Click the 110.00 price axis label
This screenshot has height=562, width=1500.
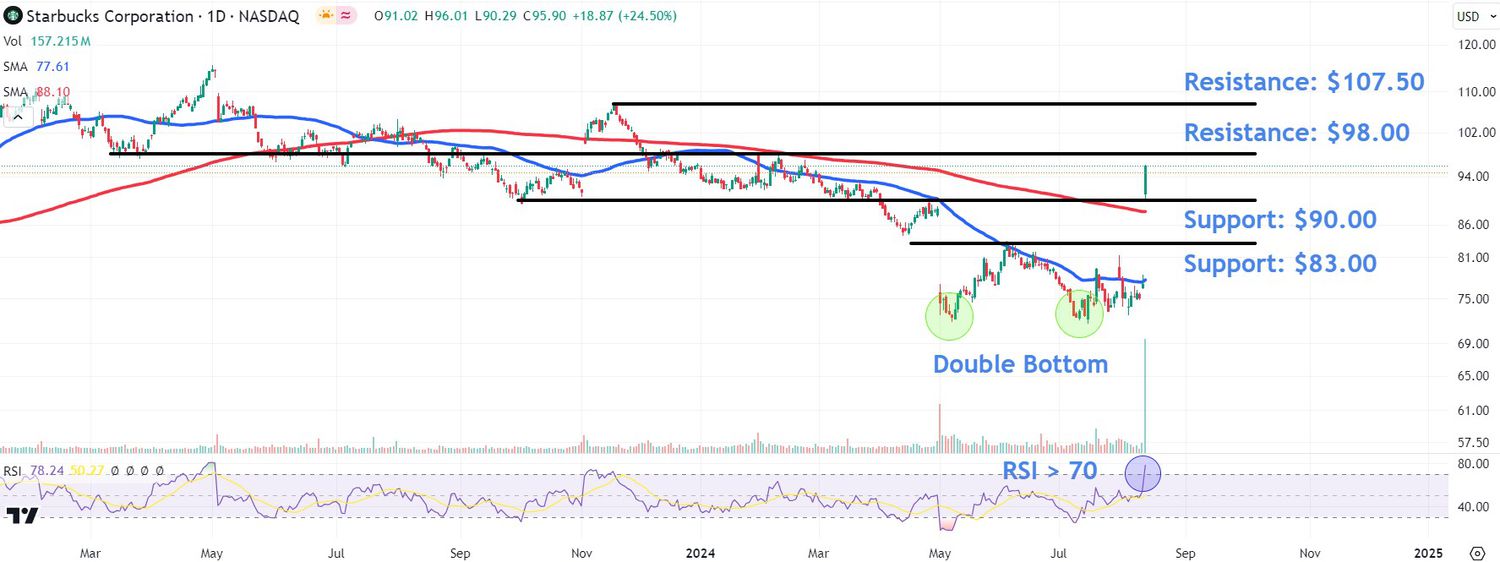point(1475,91)
